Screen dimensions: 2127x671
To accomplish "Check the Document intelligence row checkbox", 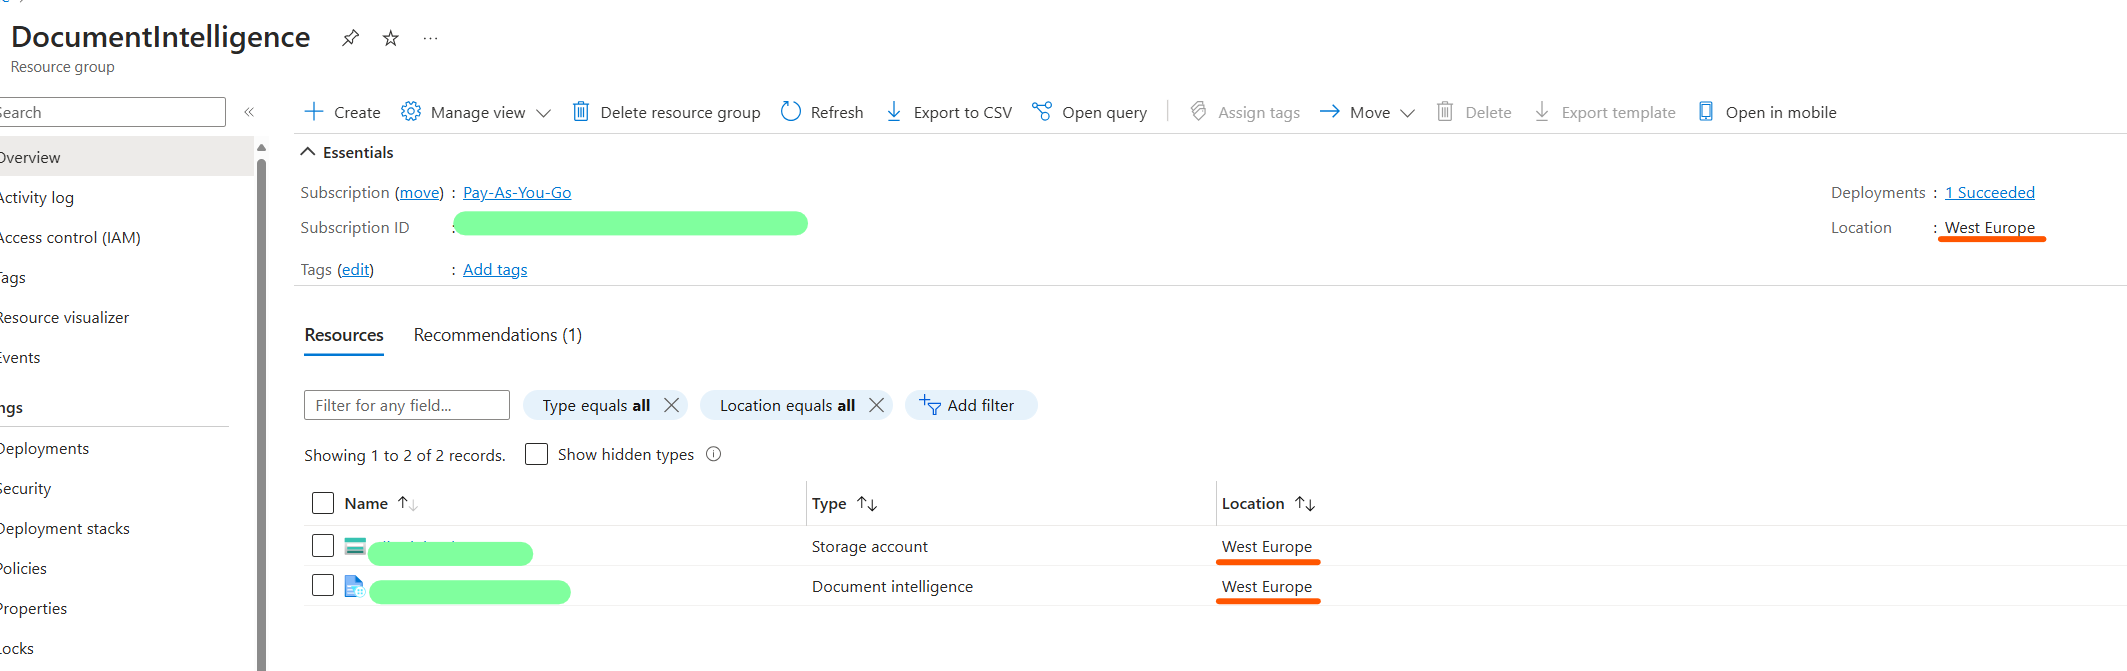I will 323,585.
